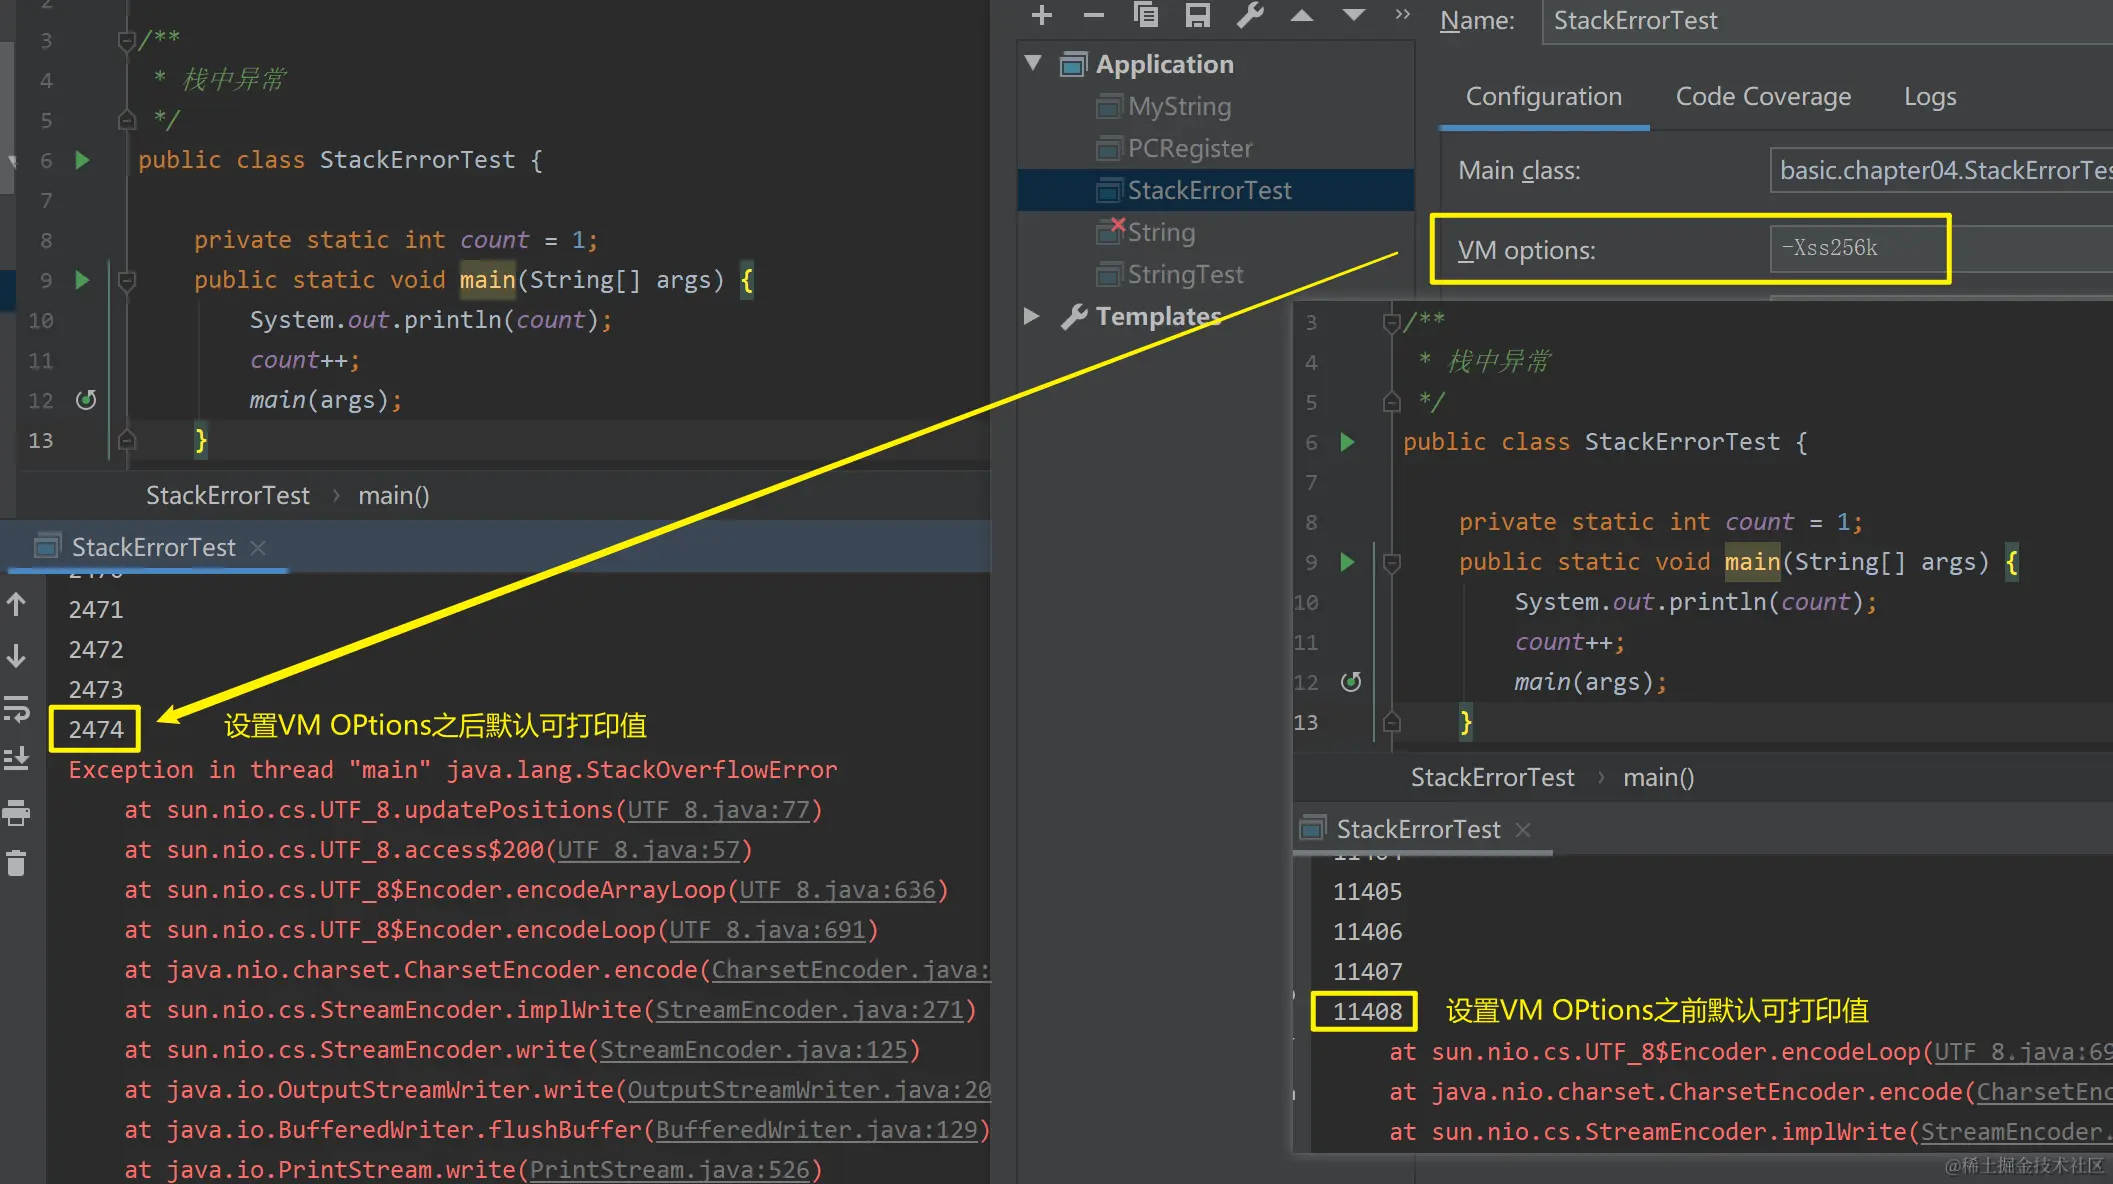Click the print icon in console sidebar
2113x1184 pixels.
click(16, 813)
